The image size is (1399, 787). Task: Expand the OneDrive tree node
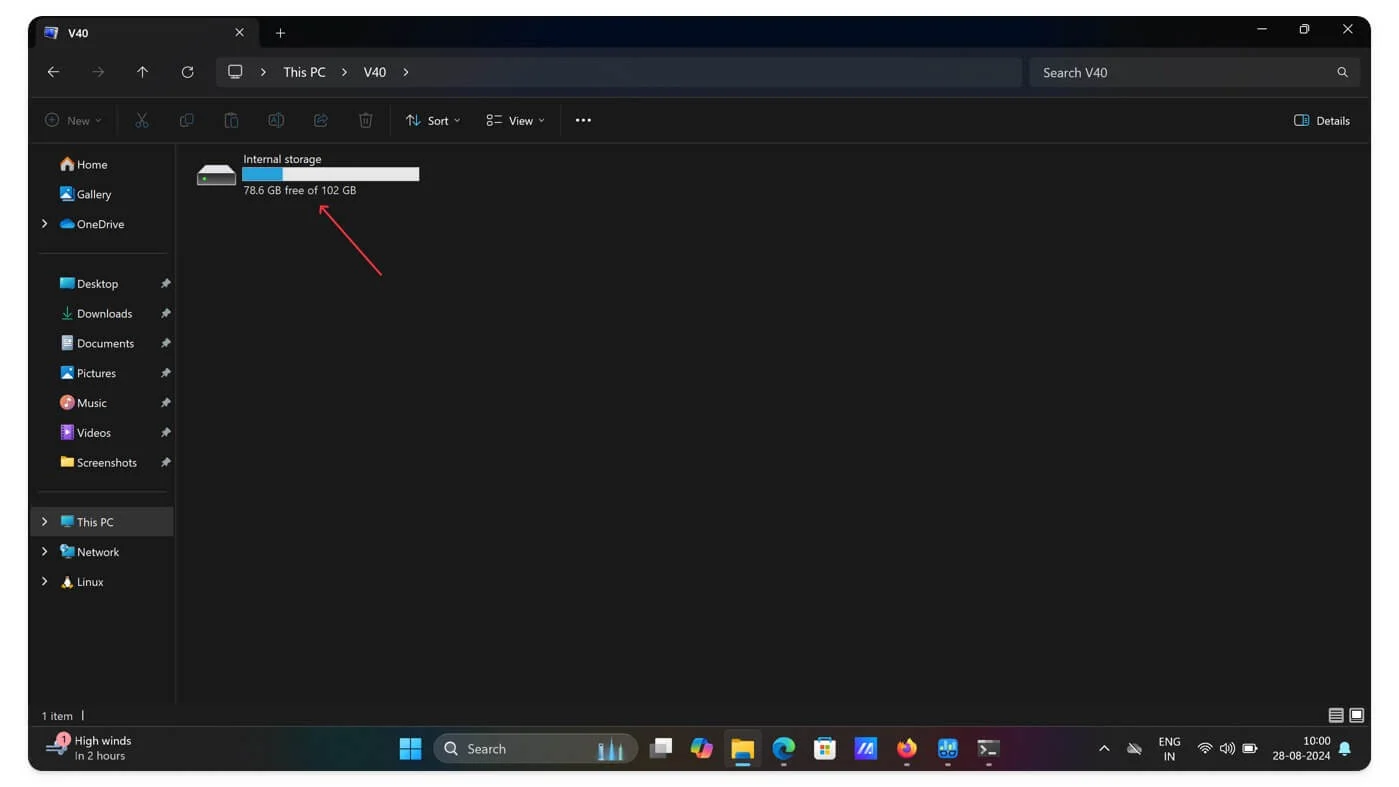[44, 224]
